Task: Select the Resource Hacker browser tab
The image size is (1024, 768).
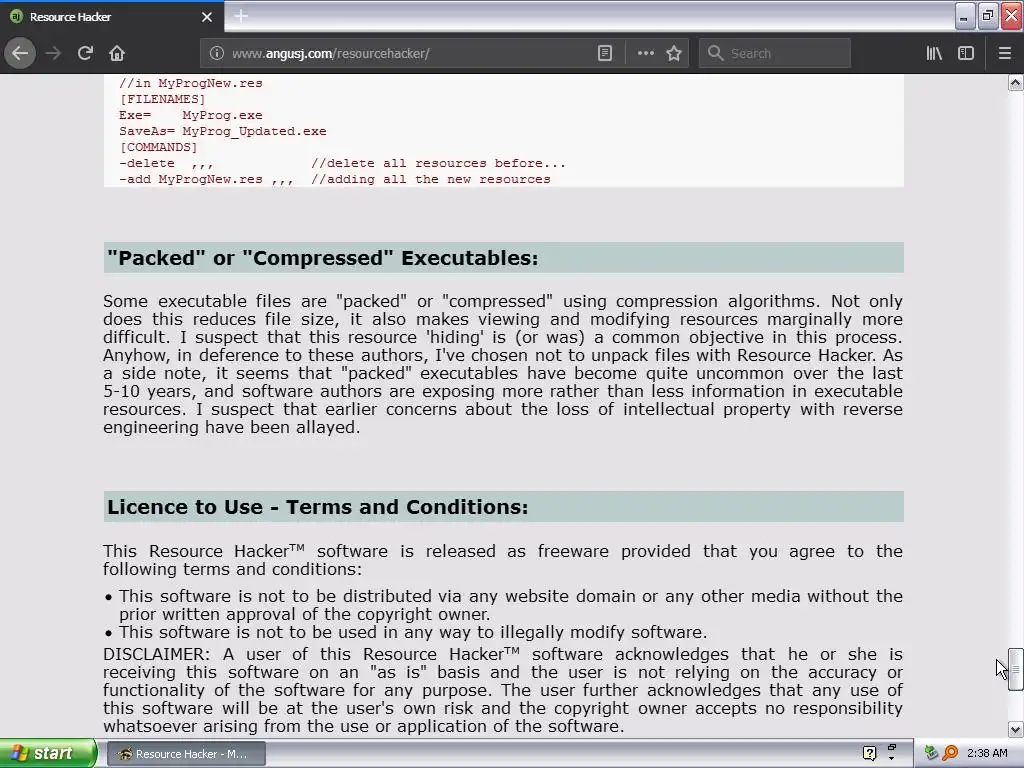Action: [112, 17]
